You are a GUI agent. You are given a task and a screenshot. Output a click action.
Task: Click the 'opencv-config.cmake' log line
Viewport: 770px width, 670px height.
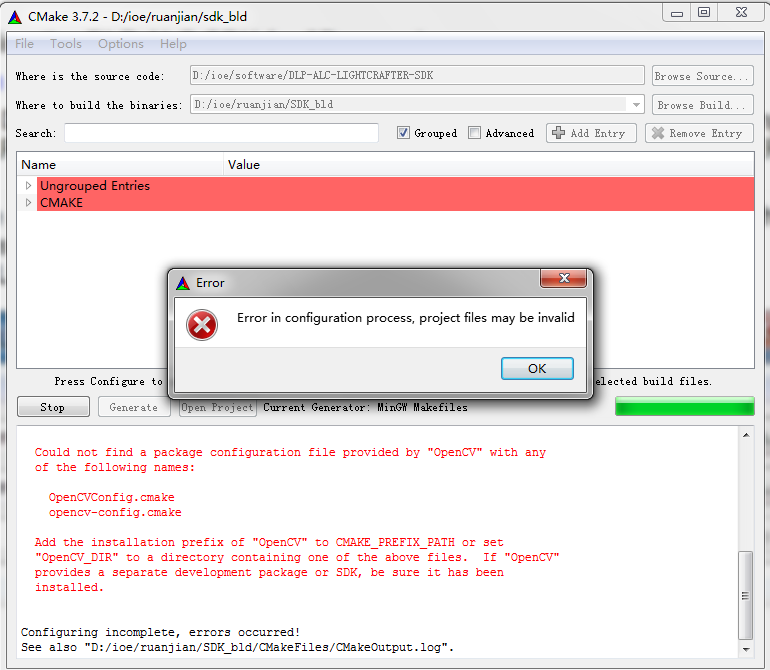click(115, 512)
